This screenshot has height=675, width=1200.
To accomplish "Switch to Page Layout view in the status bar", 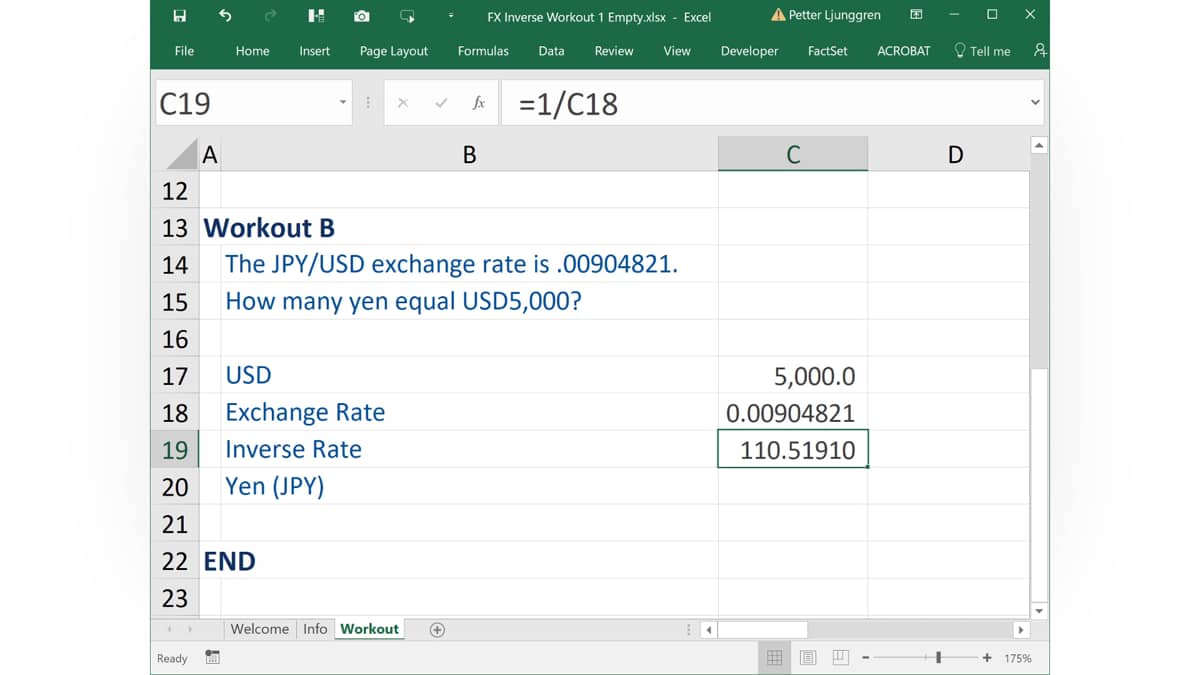I will (x=808, y=657).
